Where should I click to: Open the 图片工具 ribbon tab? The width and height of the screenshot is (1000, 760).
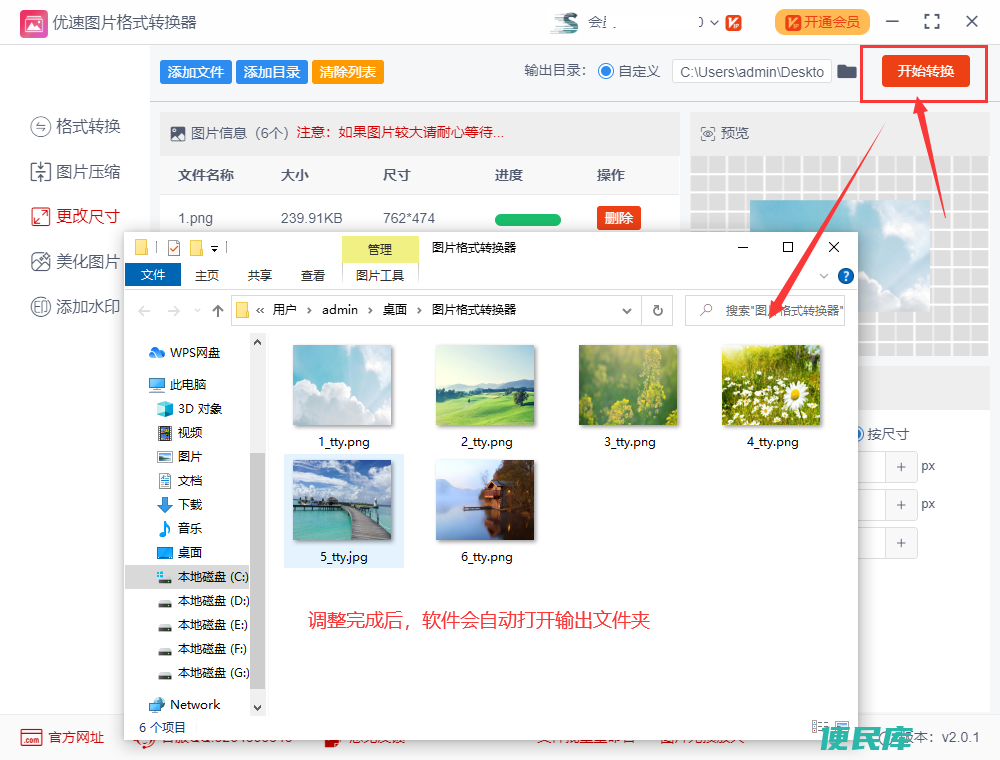tap(380, 275)
